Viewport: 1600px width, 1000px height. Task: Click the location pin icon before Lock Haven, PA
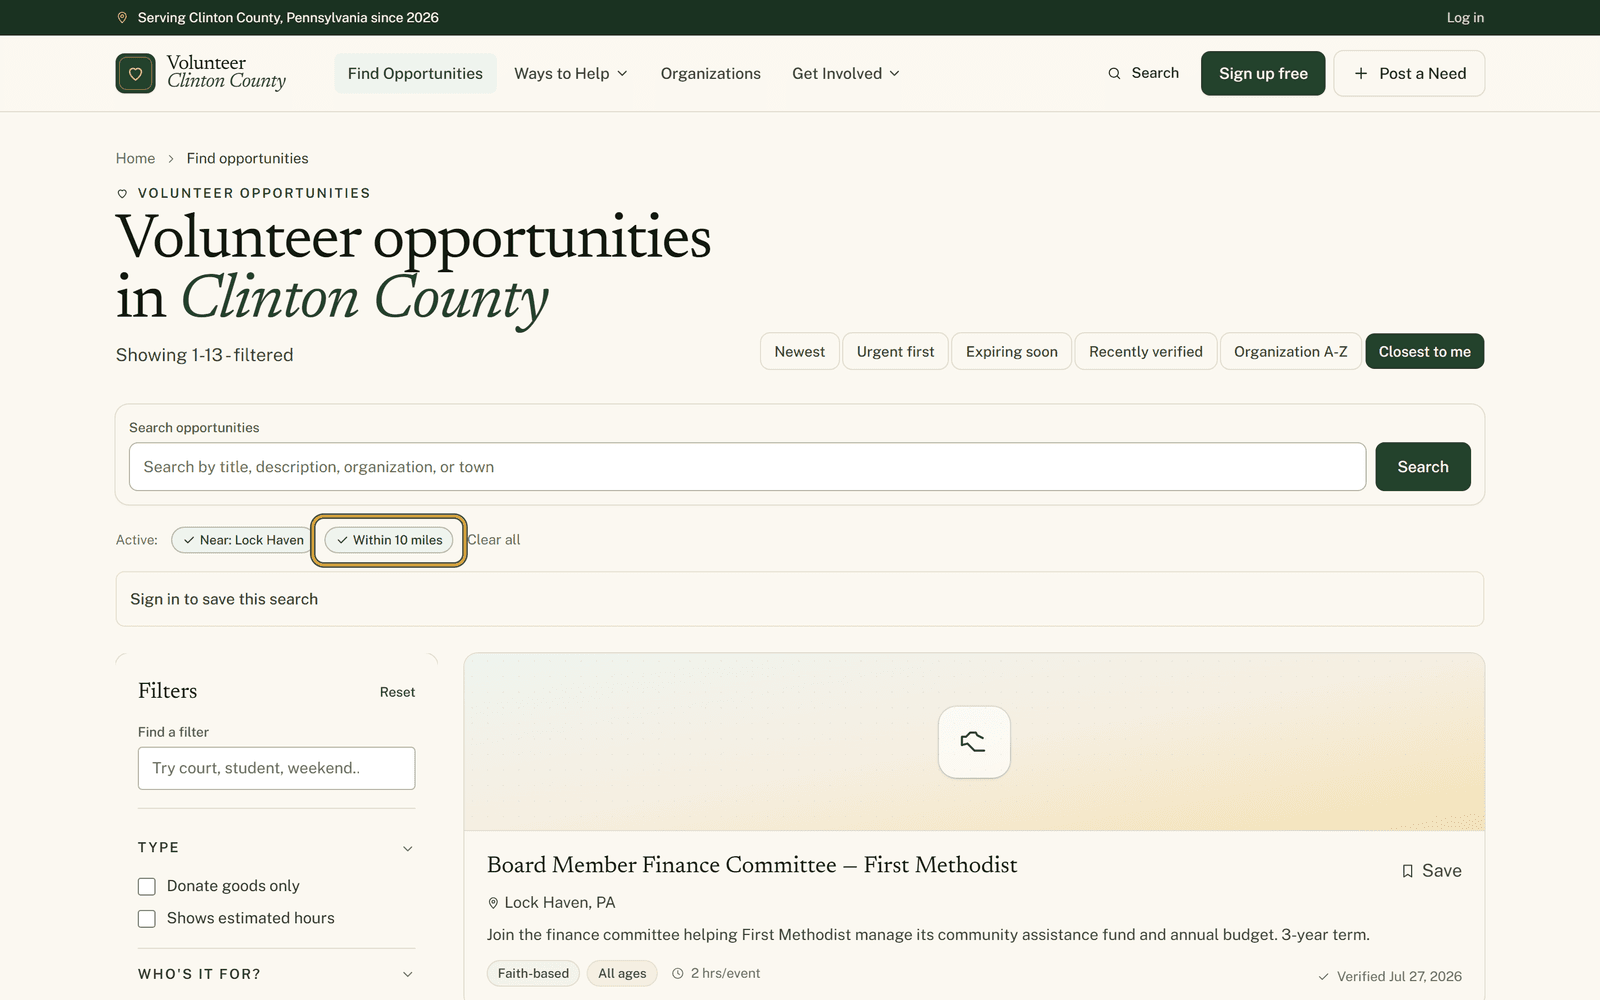click(493, 903)
